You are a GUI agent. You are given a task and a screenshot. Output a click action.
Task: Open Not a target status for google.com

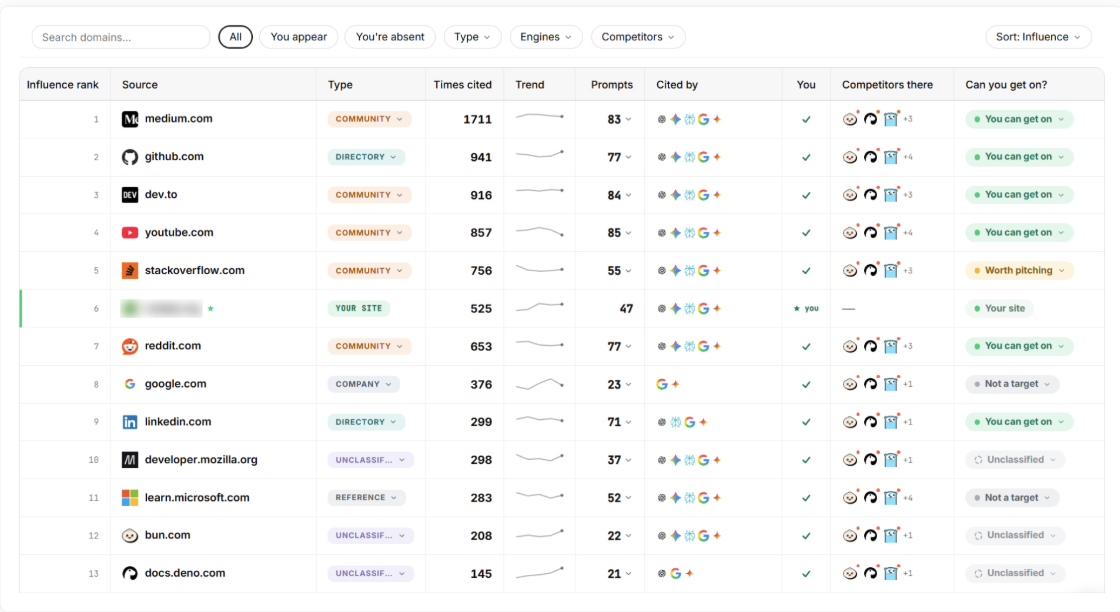click(1012, 384)
